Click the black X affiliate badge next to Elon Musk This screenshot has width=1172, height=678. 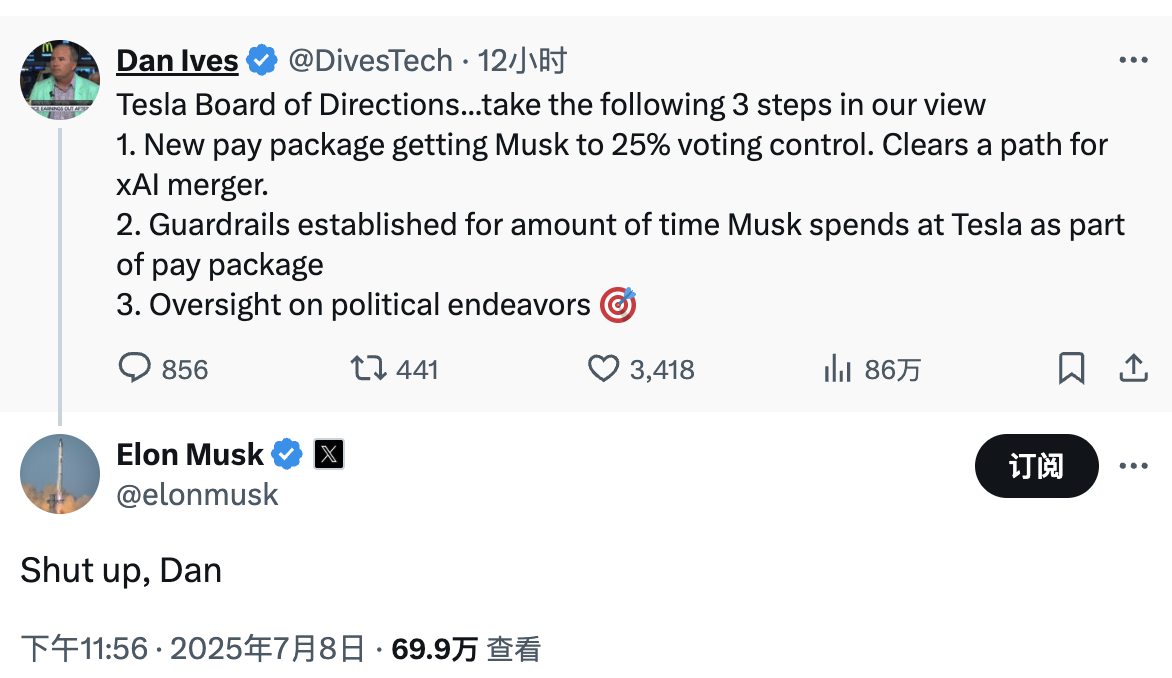click(330, 454)
